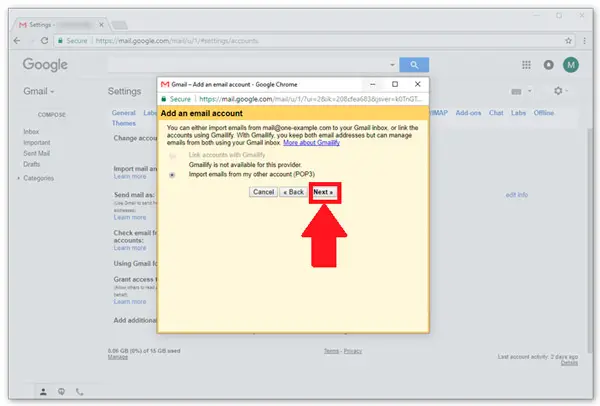The height and width of the screenshot is (406, 600).
Task: Reload the Gmail Settings page
Action: click(x=44, y=41)
